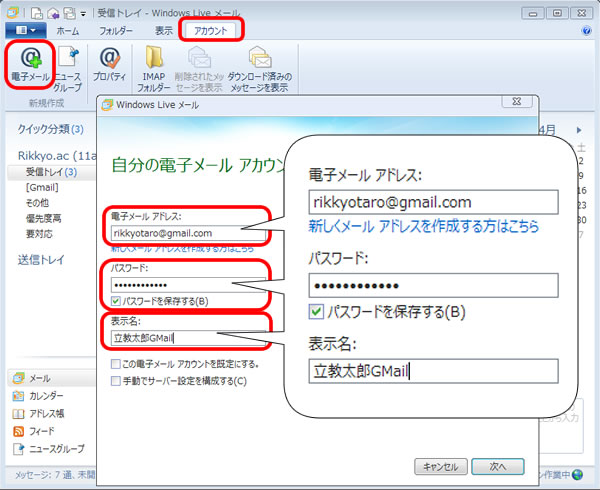The height and width of the screenshot is (490, 600).
Task: Click the main window maximize button
Action: (x=557, y=13)
